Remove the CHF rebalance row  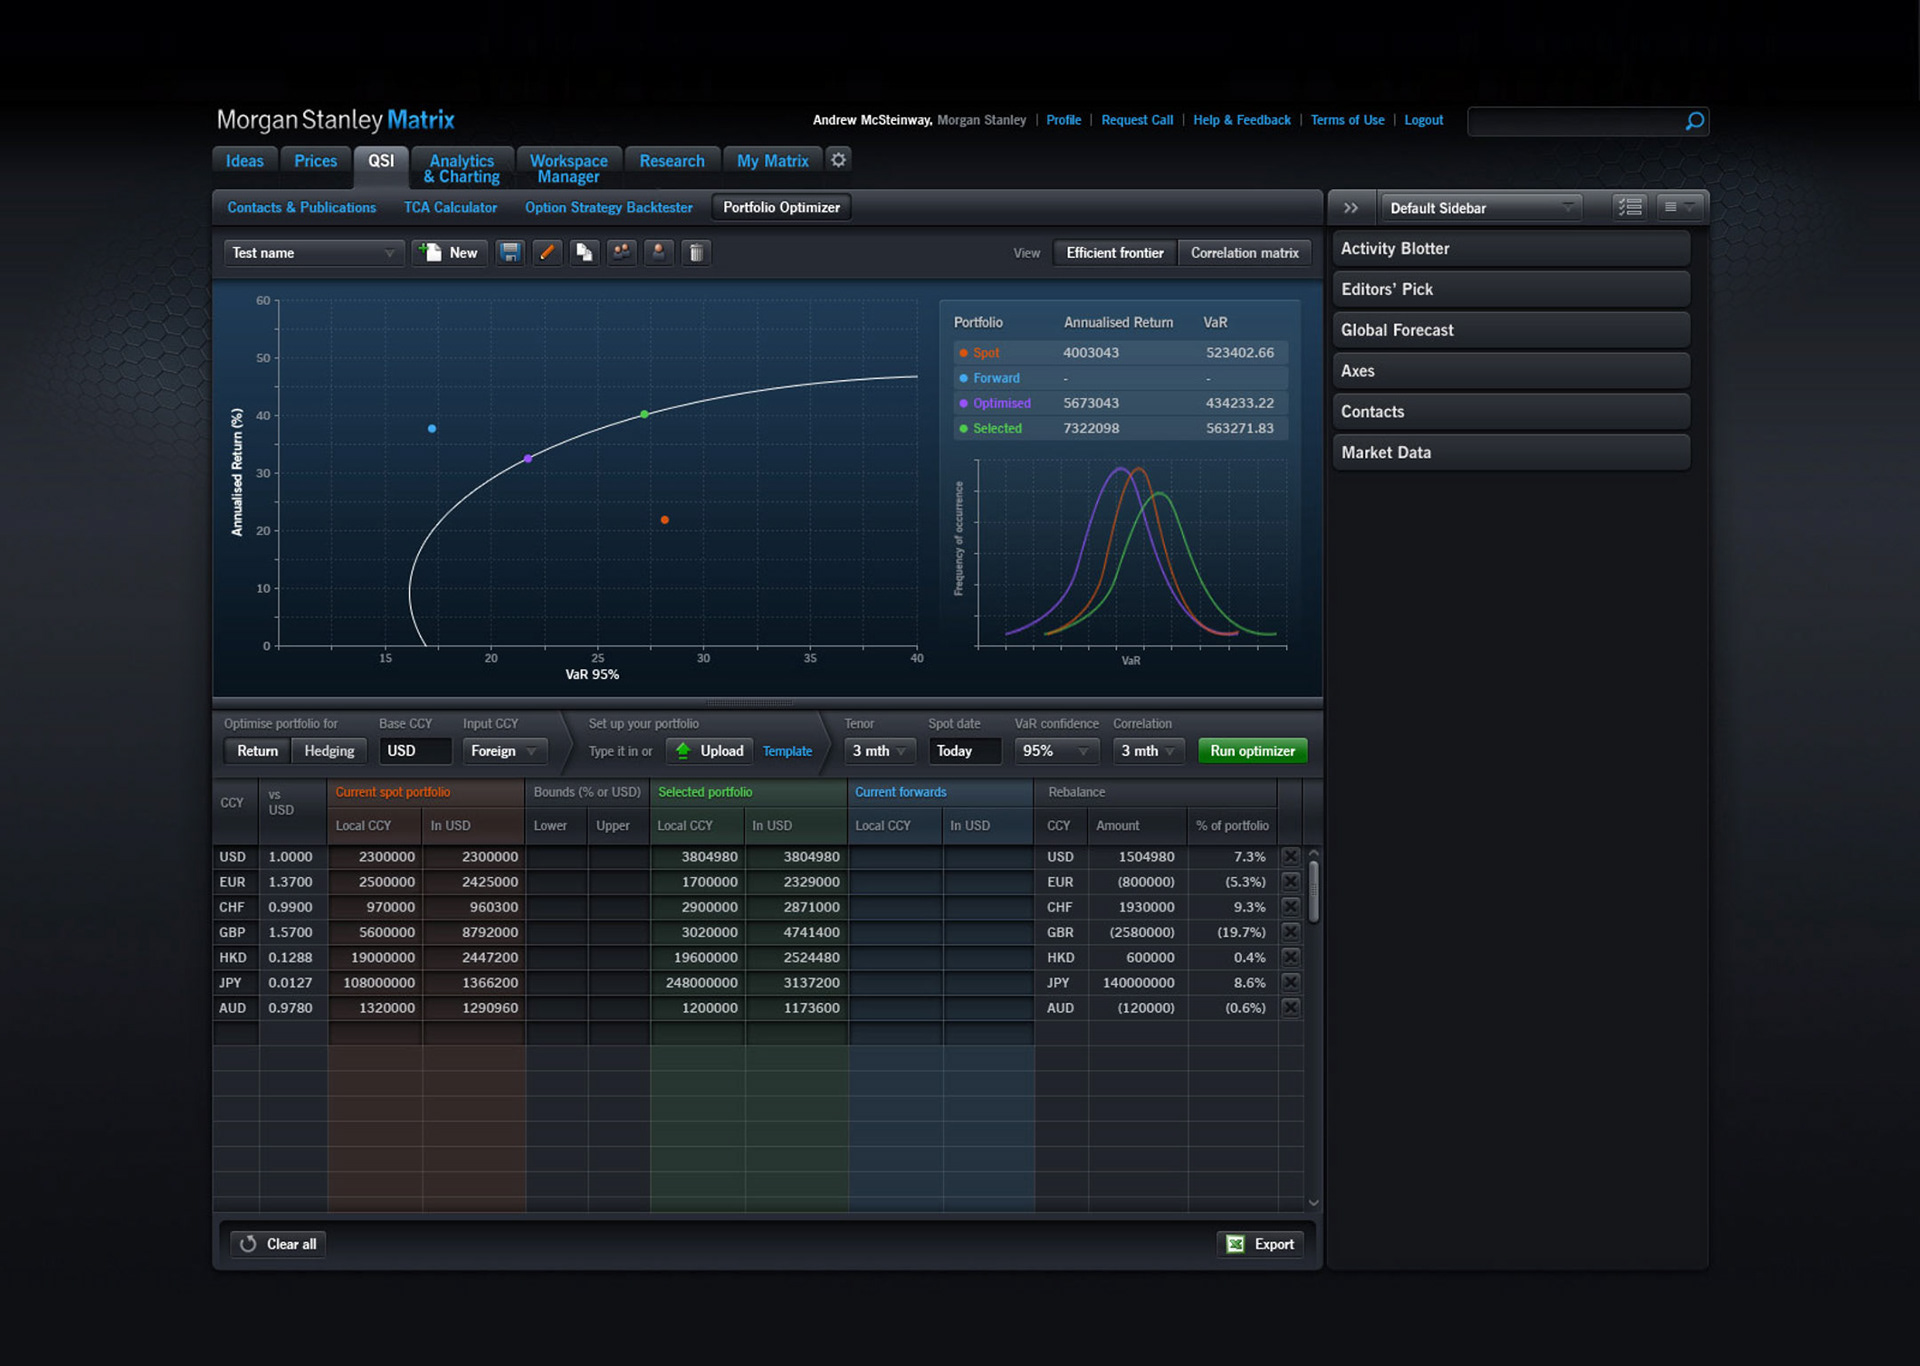pyautogui.click(x=1291, y=907)
